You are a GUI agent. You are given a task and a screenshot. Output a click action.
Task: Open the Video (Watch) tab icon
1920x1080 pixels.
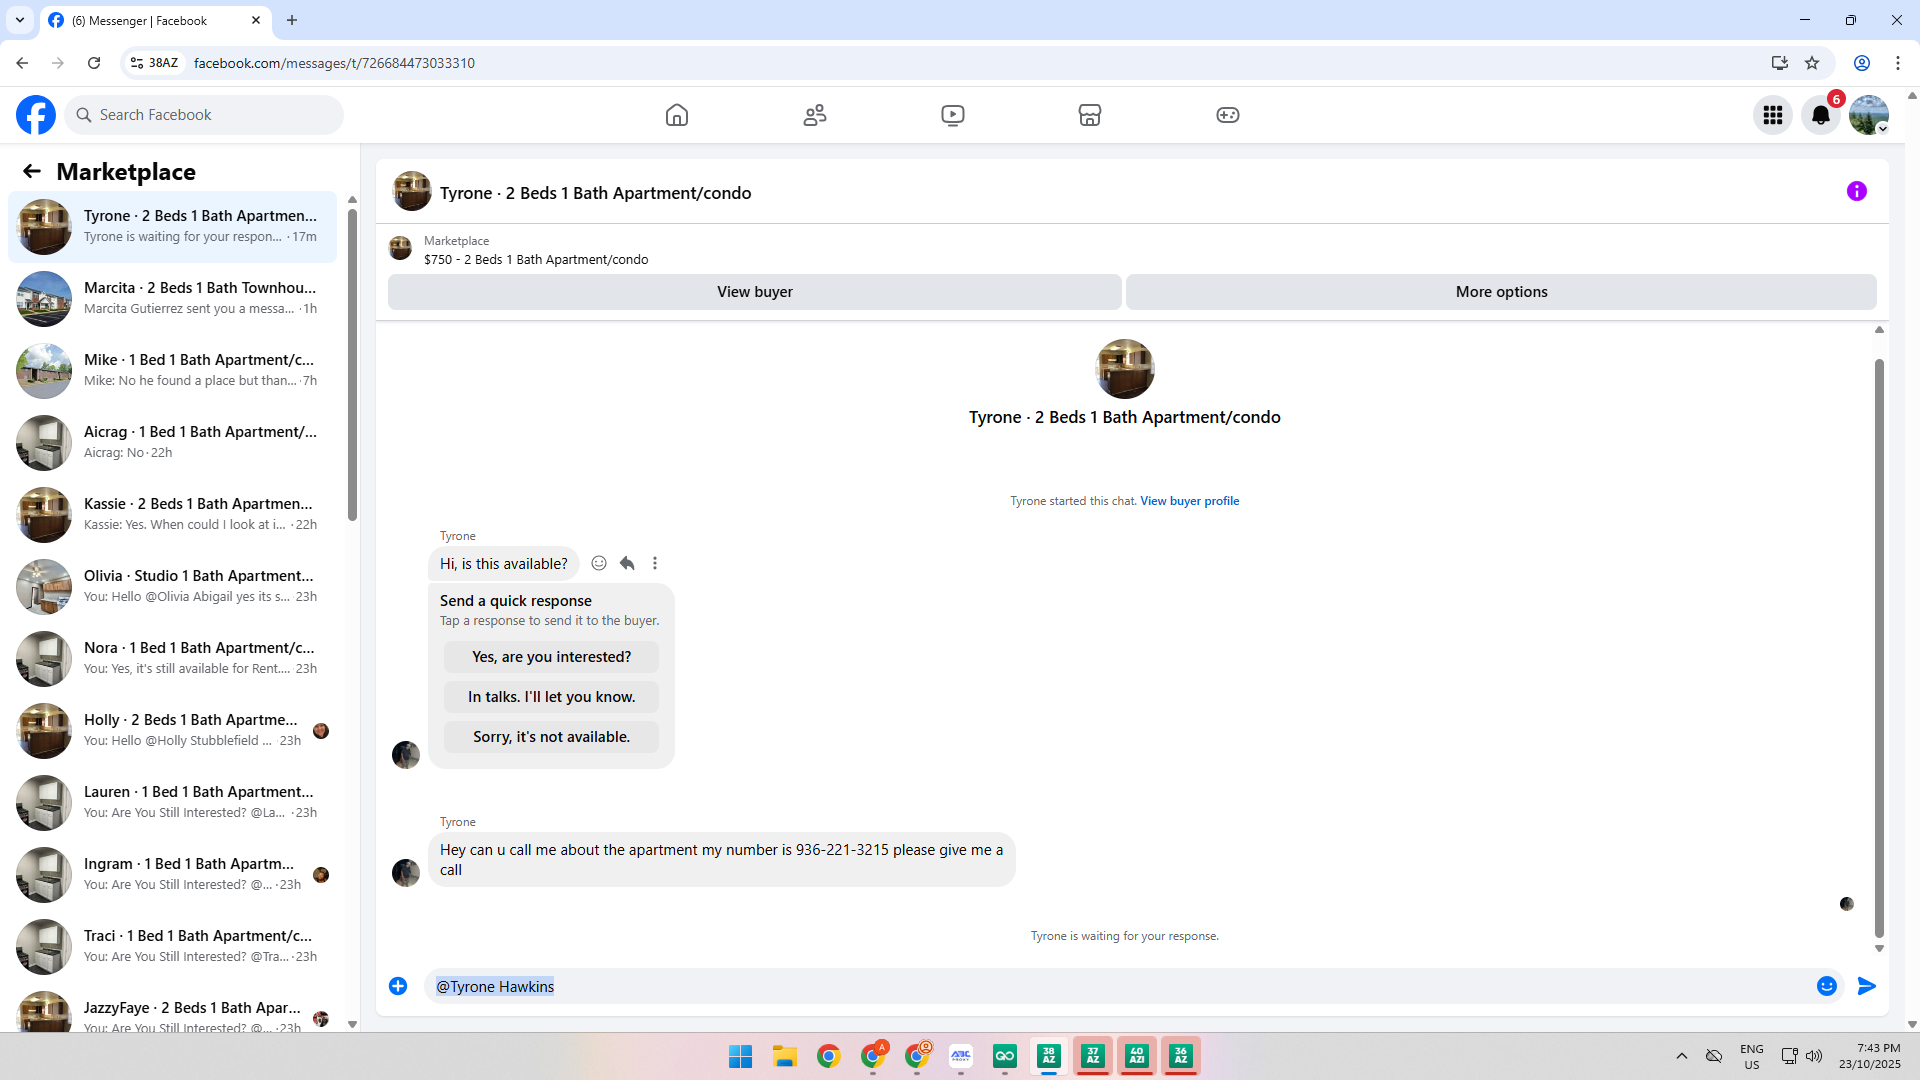click(953, 115)
